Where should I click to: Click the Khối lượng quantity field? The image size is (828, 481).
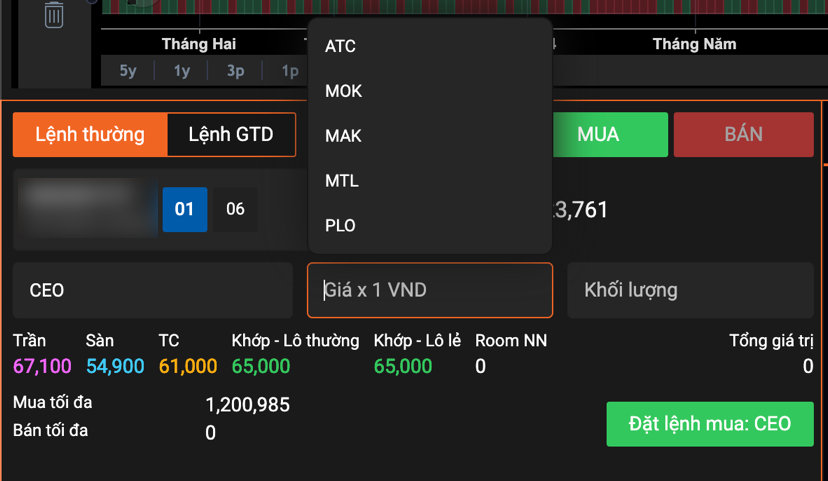point(690,290)
